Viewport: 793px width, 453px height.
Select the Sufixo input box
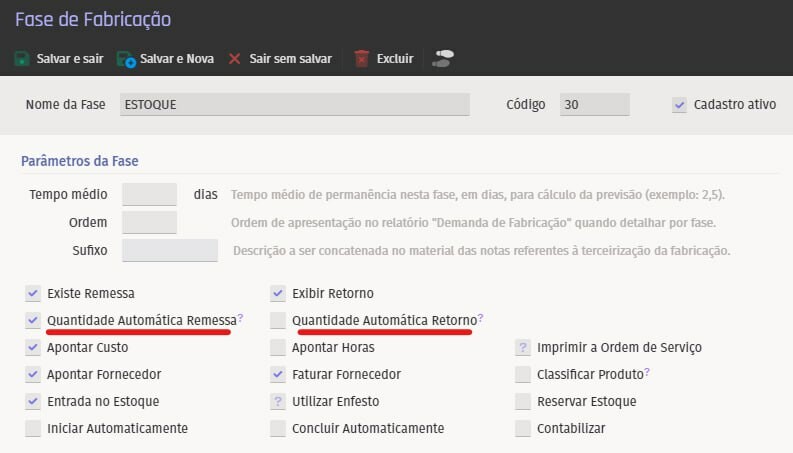tap(169, 250)
